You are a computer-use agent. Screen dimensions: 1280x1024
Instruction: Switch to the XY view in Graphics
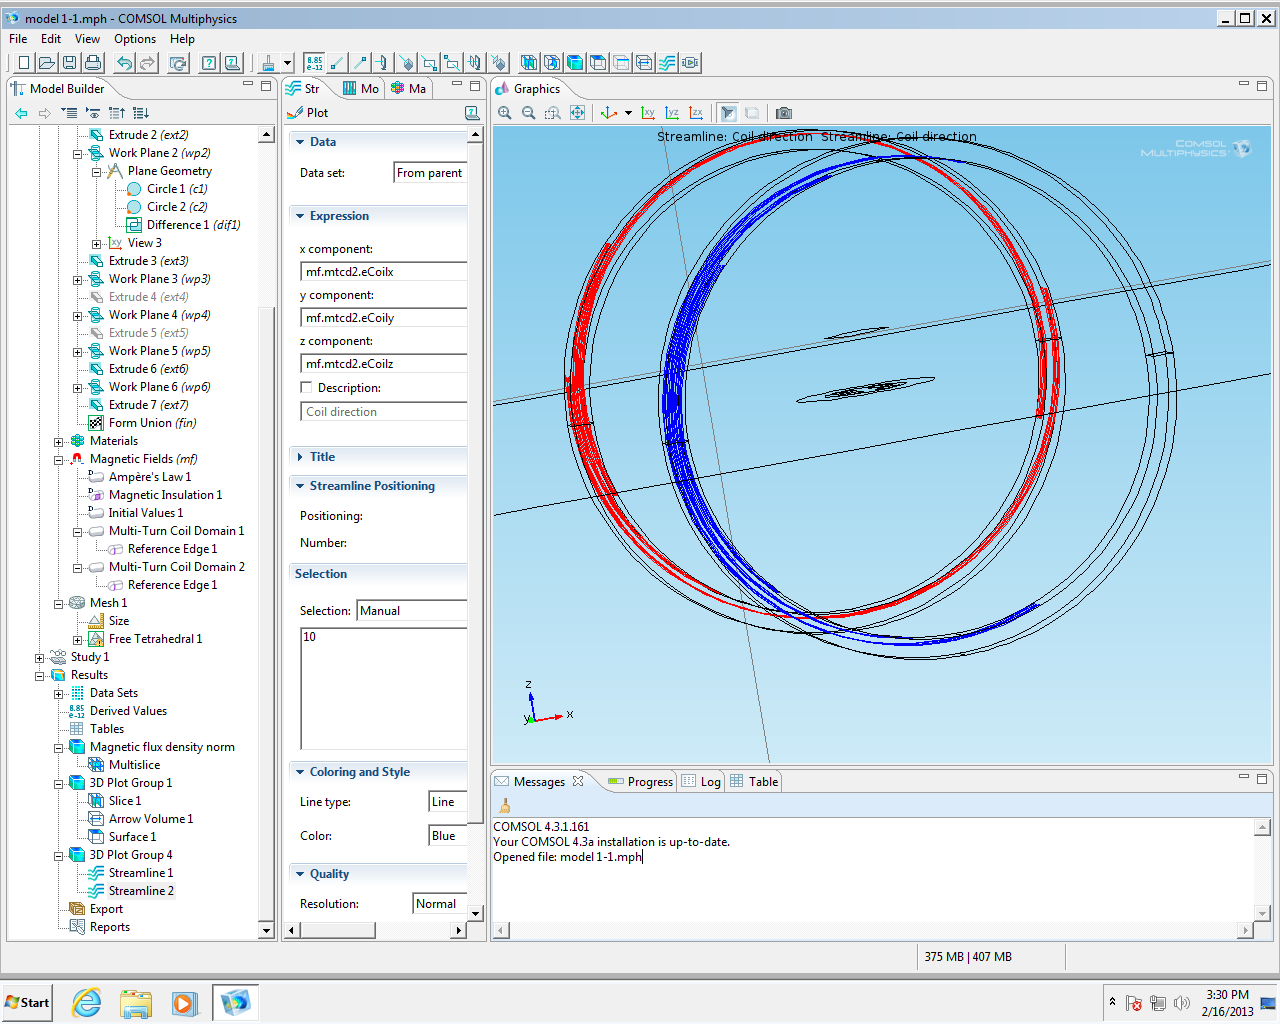click(648, 113)
